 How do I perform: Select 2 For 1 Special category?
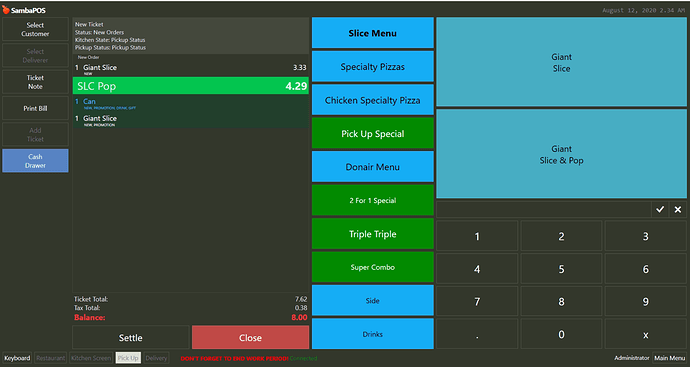coord(373,200)
